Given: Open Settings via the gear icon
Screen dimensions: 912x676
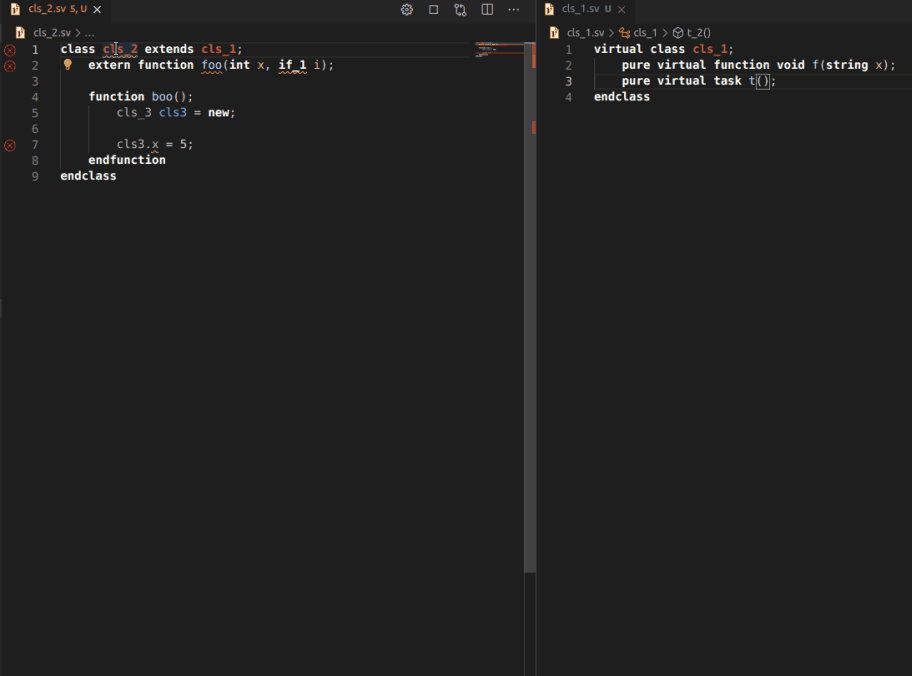Looking at the screenshot, I should point(406,9).
